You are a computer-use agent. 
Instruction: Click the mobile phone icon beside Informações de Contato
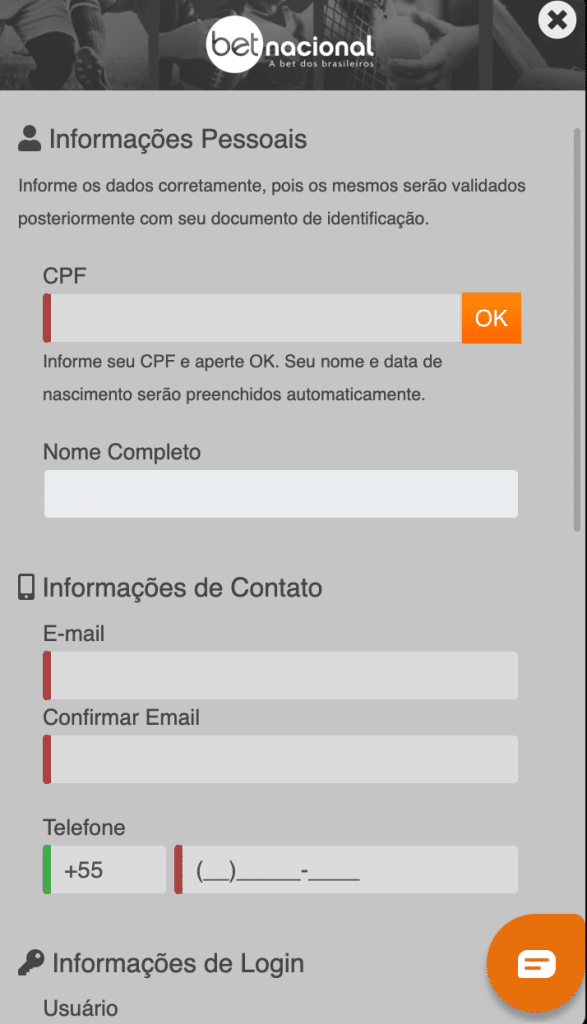26,587
